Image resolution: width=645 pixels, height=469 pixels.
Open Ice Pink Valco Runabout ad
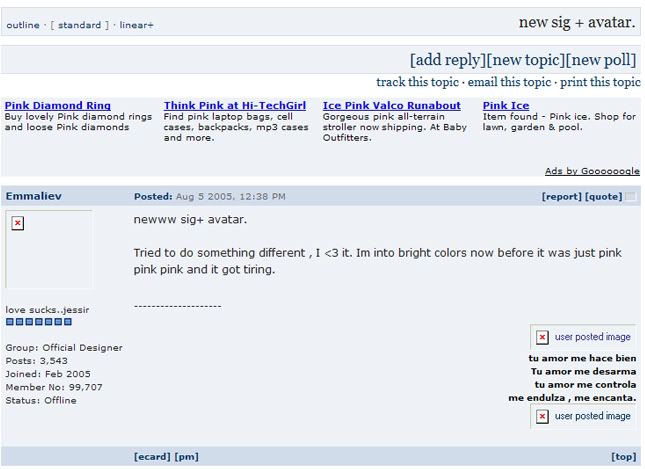point(392,106)
